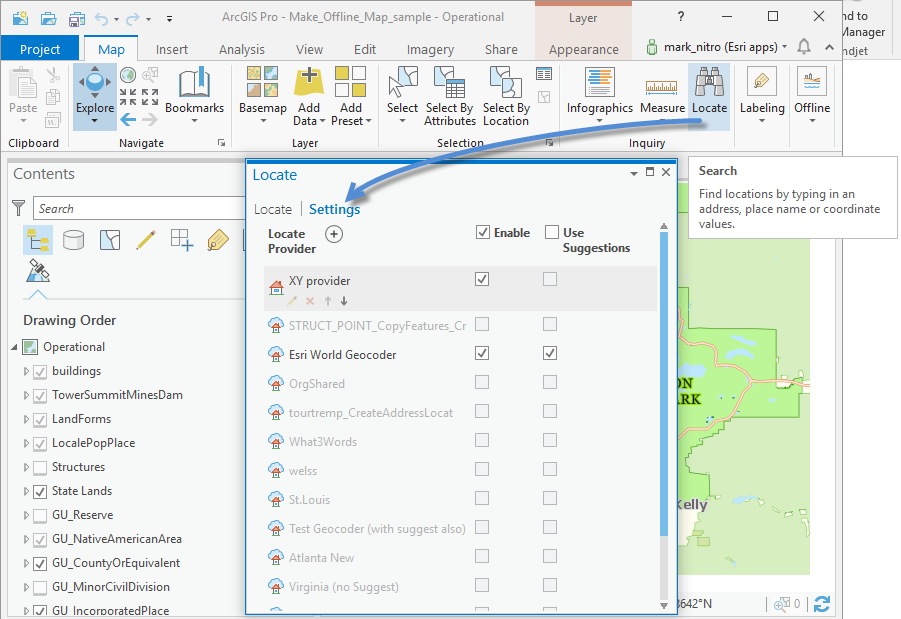
Task: Toggle the Enable all providers header checkbox
Action: [x=483, y=232]
